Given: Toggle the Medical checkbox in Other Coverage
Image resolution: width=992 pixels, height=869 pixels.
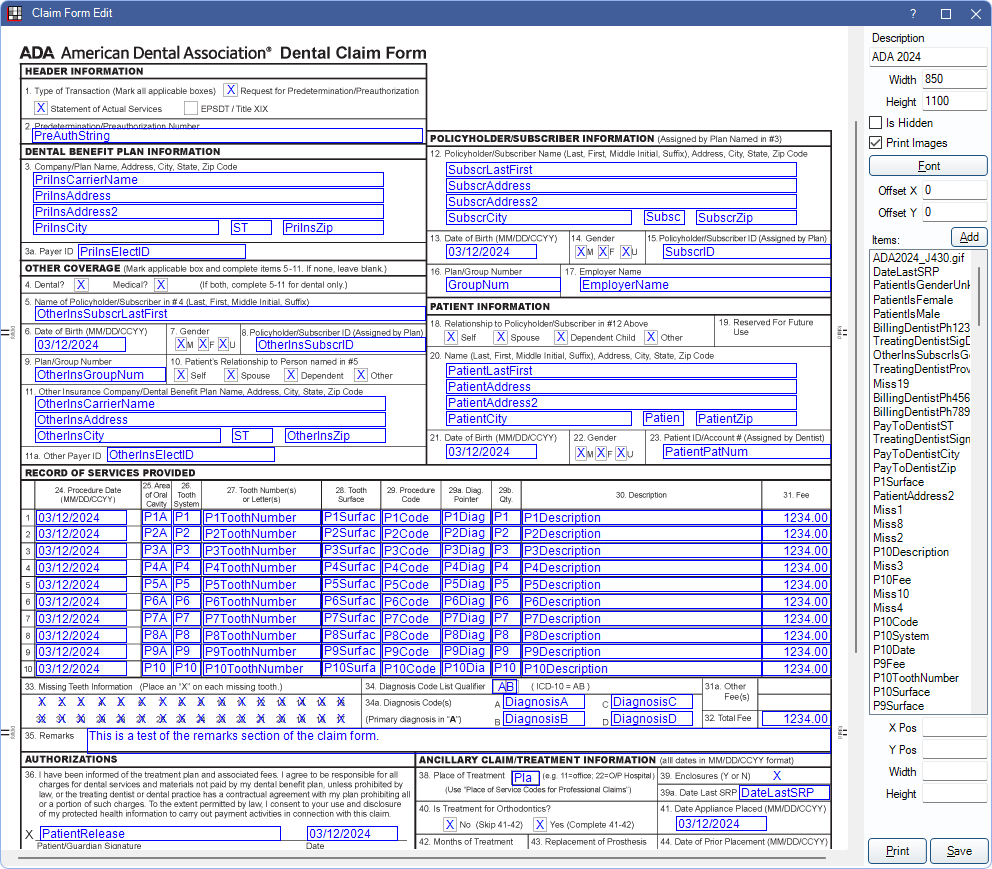Looking at the screenshot, I should click(x=161, y=284).
